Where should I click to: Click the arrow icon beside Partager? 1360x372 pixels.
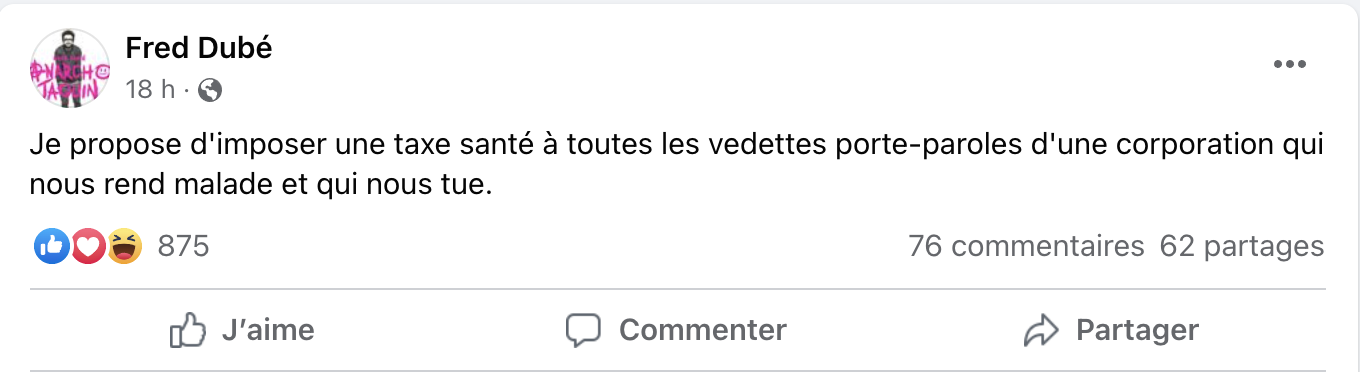(x=1041, y=330)
